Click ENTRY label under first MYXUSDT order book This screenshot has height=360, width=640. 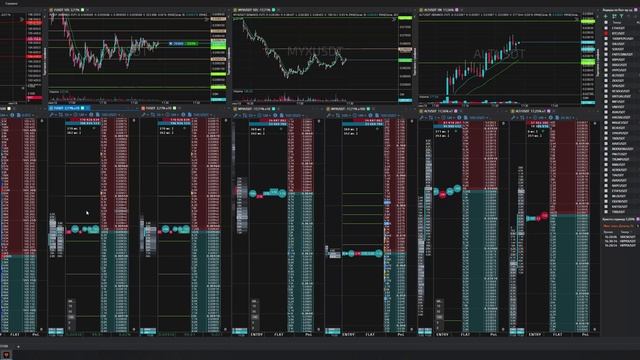pyautogui.click(x=257, y=334)
